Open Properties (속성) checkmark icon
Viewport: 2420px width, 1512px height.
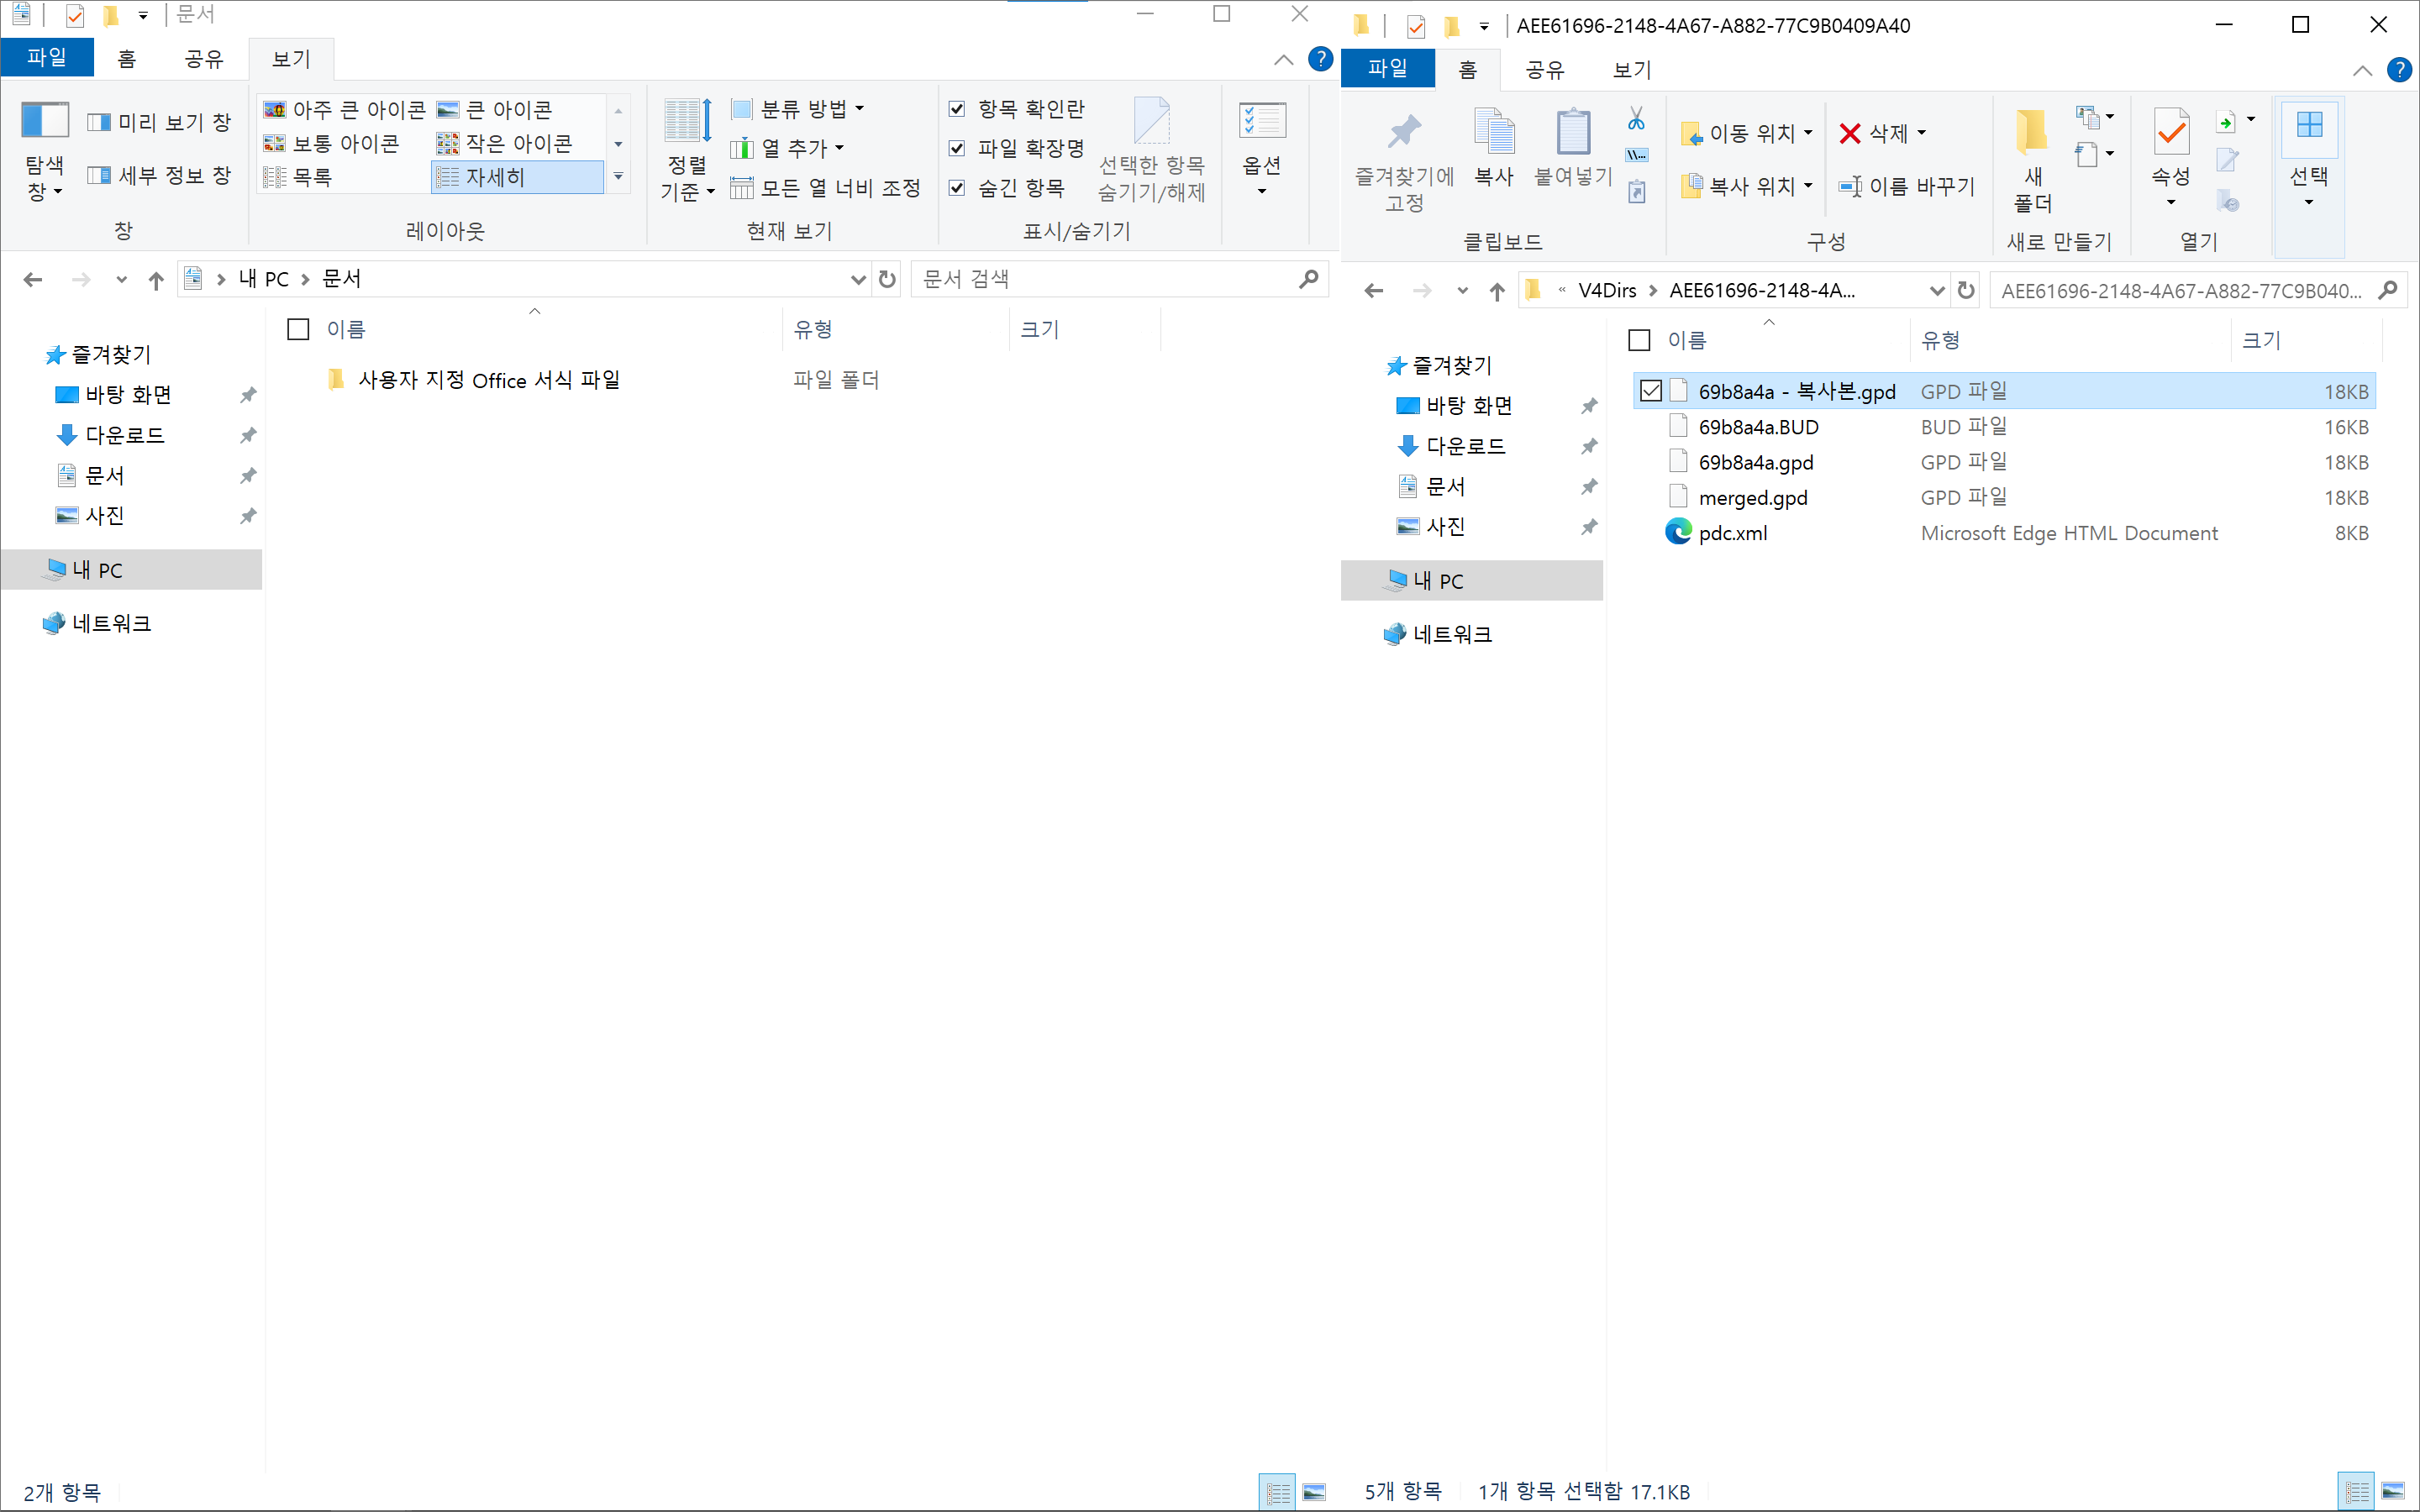(x=2171, y=133)
